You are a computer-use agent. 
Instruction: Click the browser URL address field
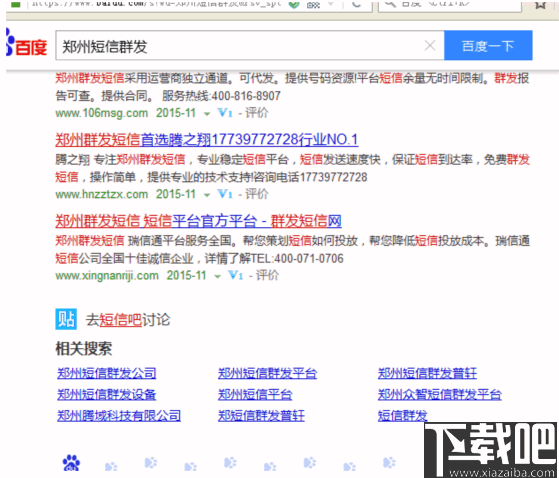coord(157,4)
